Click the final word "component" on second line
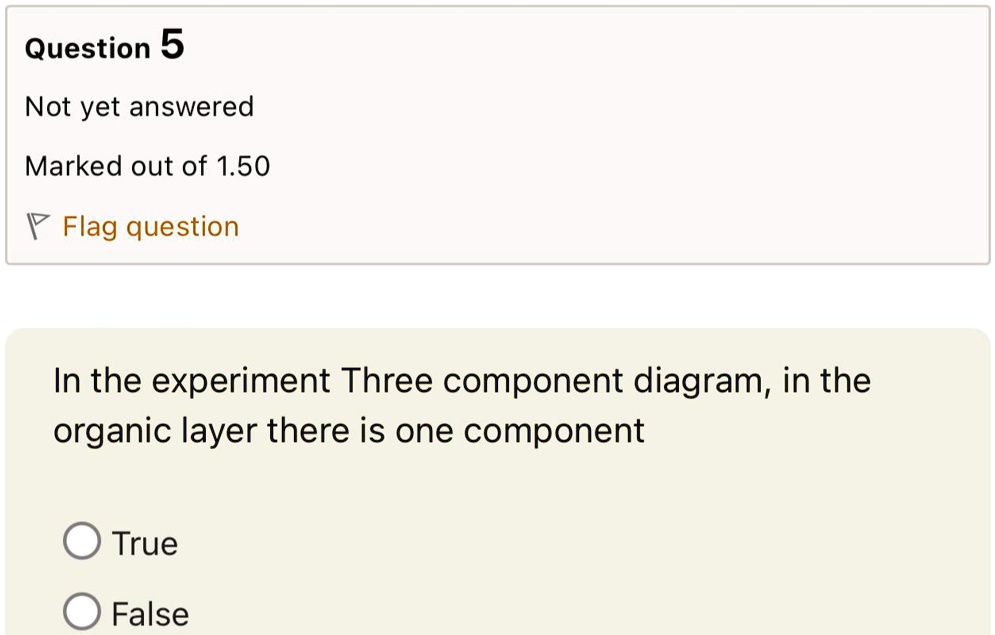This screenshot has width=995, height=635. point(554,433)
